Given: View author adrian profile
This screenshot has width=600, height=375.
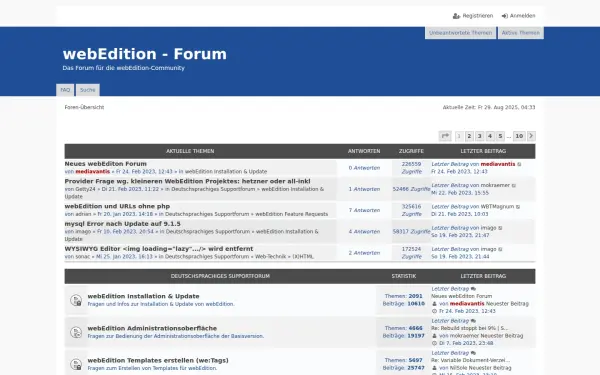Looking at the screenshot, I should coord(83,214).
